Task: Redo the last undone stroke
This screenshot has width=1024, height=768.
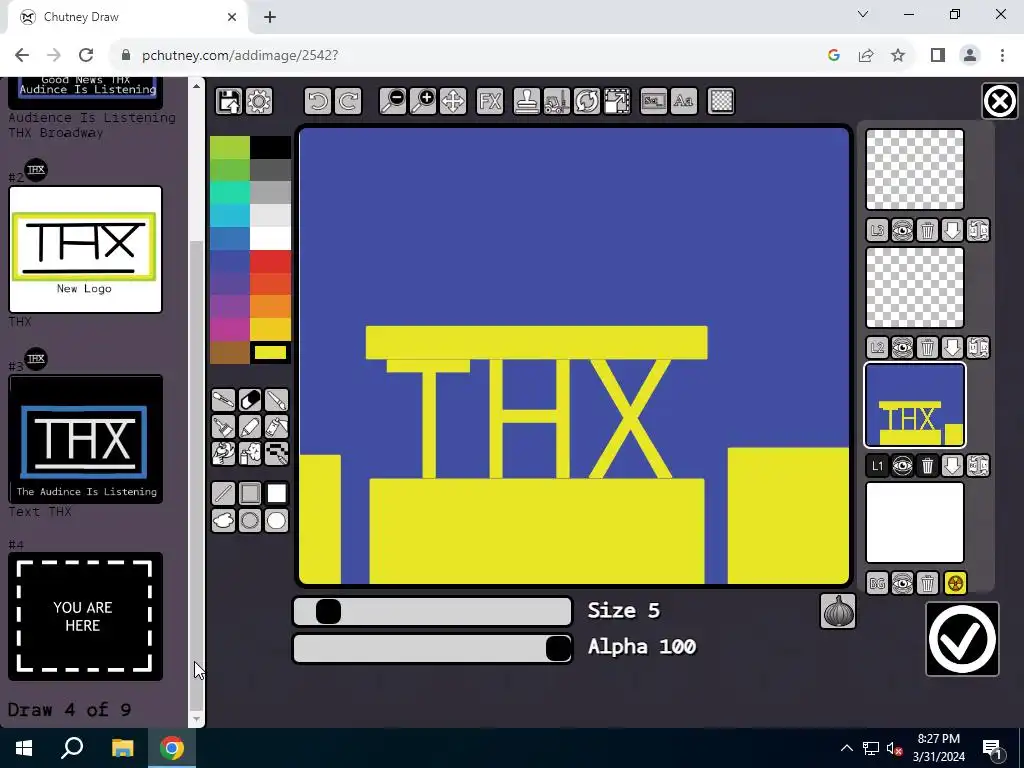Action: [x=348, y=101]
